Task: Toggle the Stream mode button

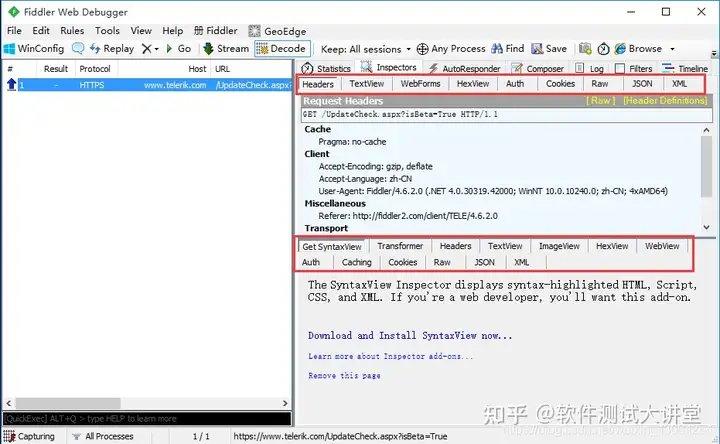Action: click(x=226, y=49)
